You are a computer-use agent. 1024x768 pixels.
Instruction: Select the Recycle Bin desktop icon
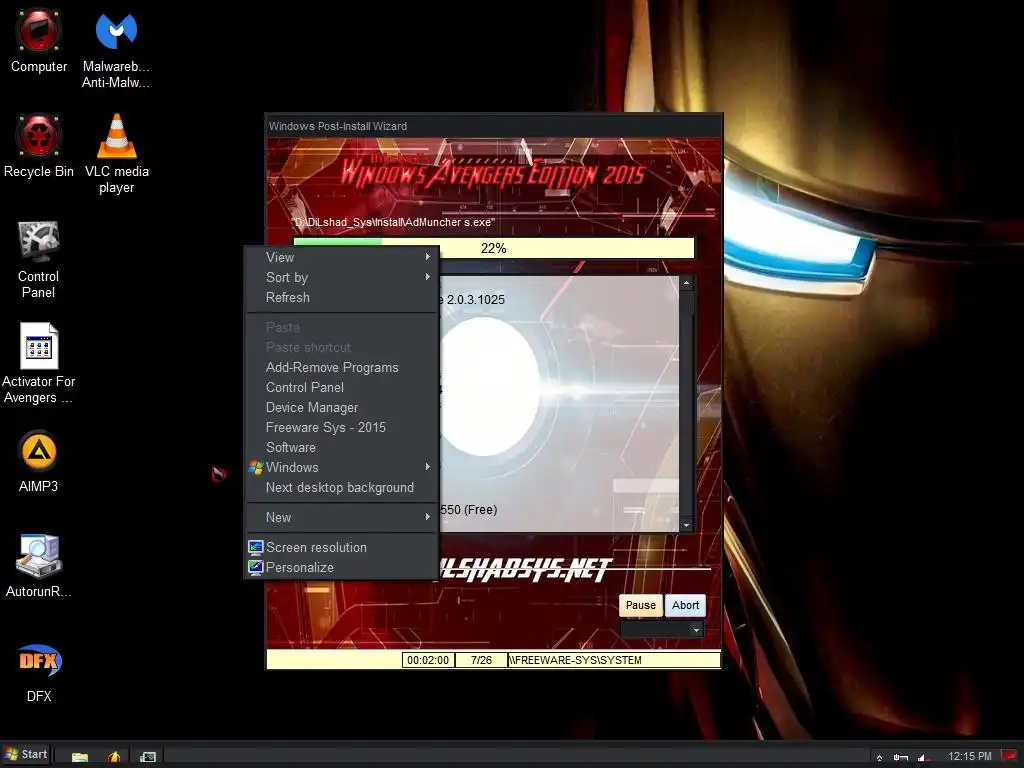pos(39,146)
